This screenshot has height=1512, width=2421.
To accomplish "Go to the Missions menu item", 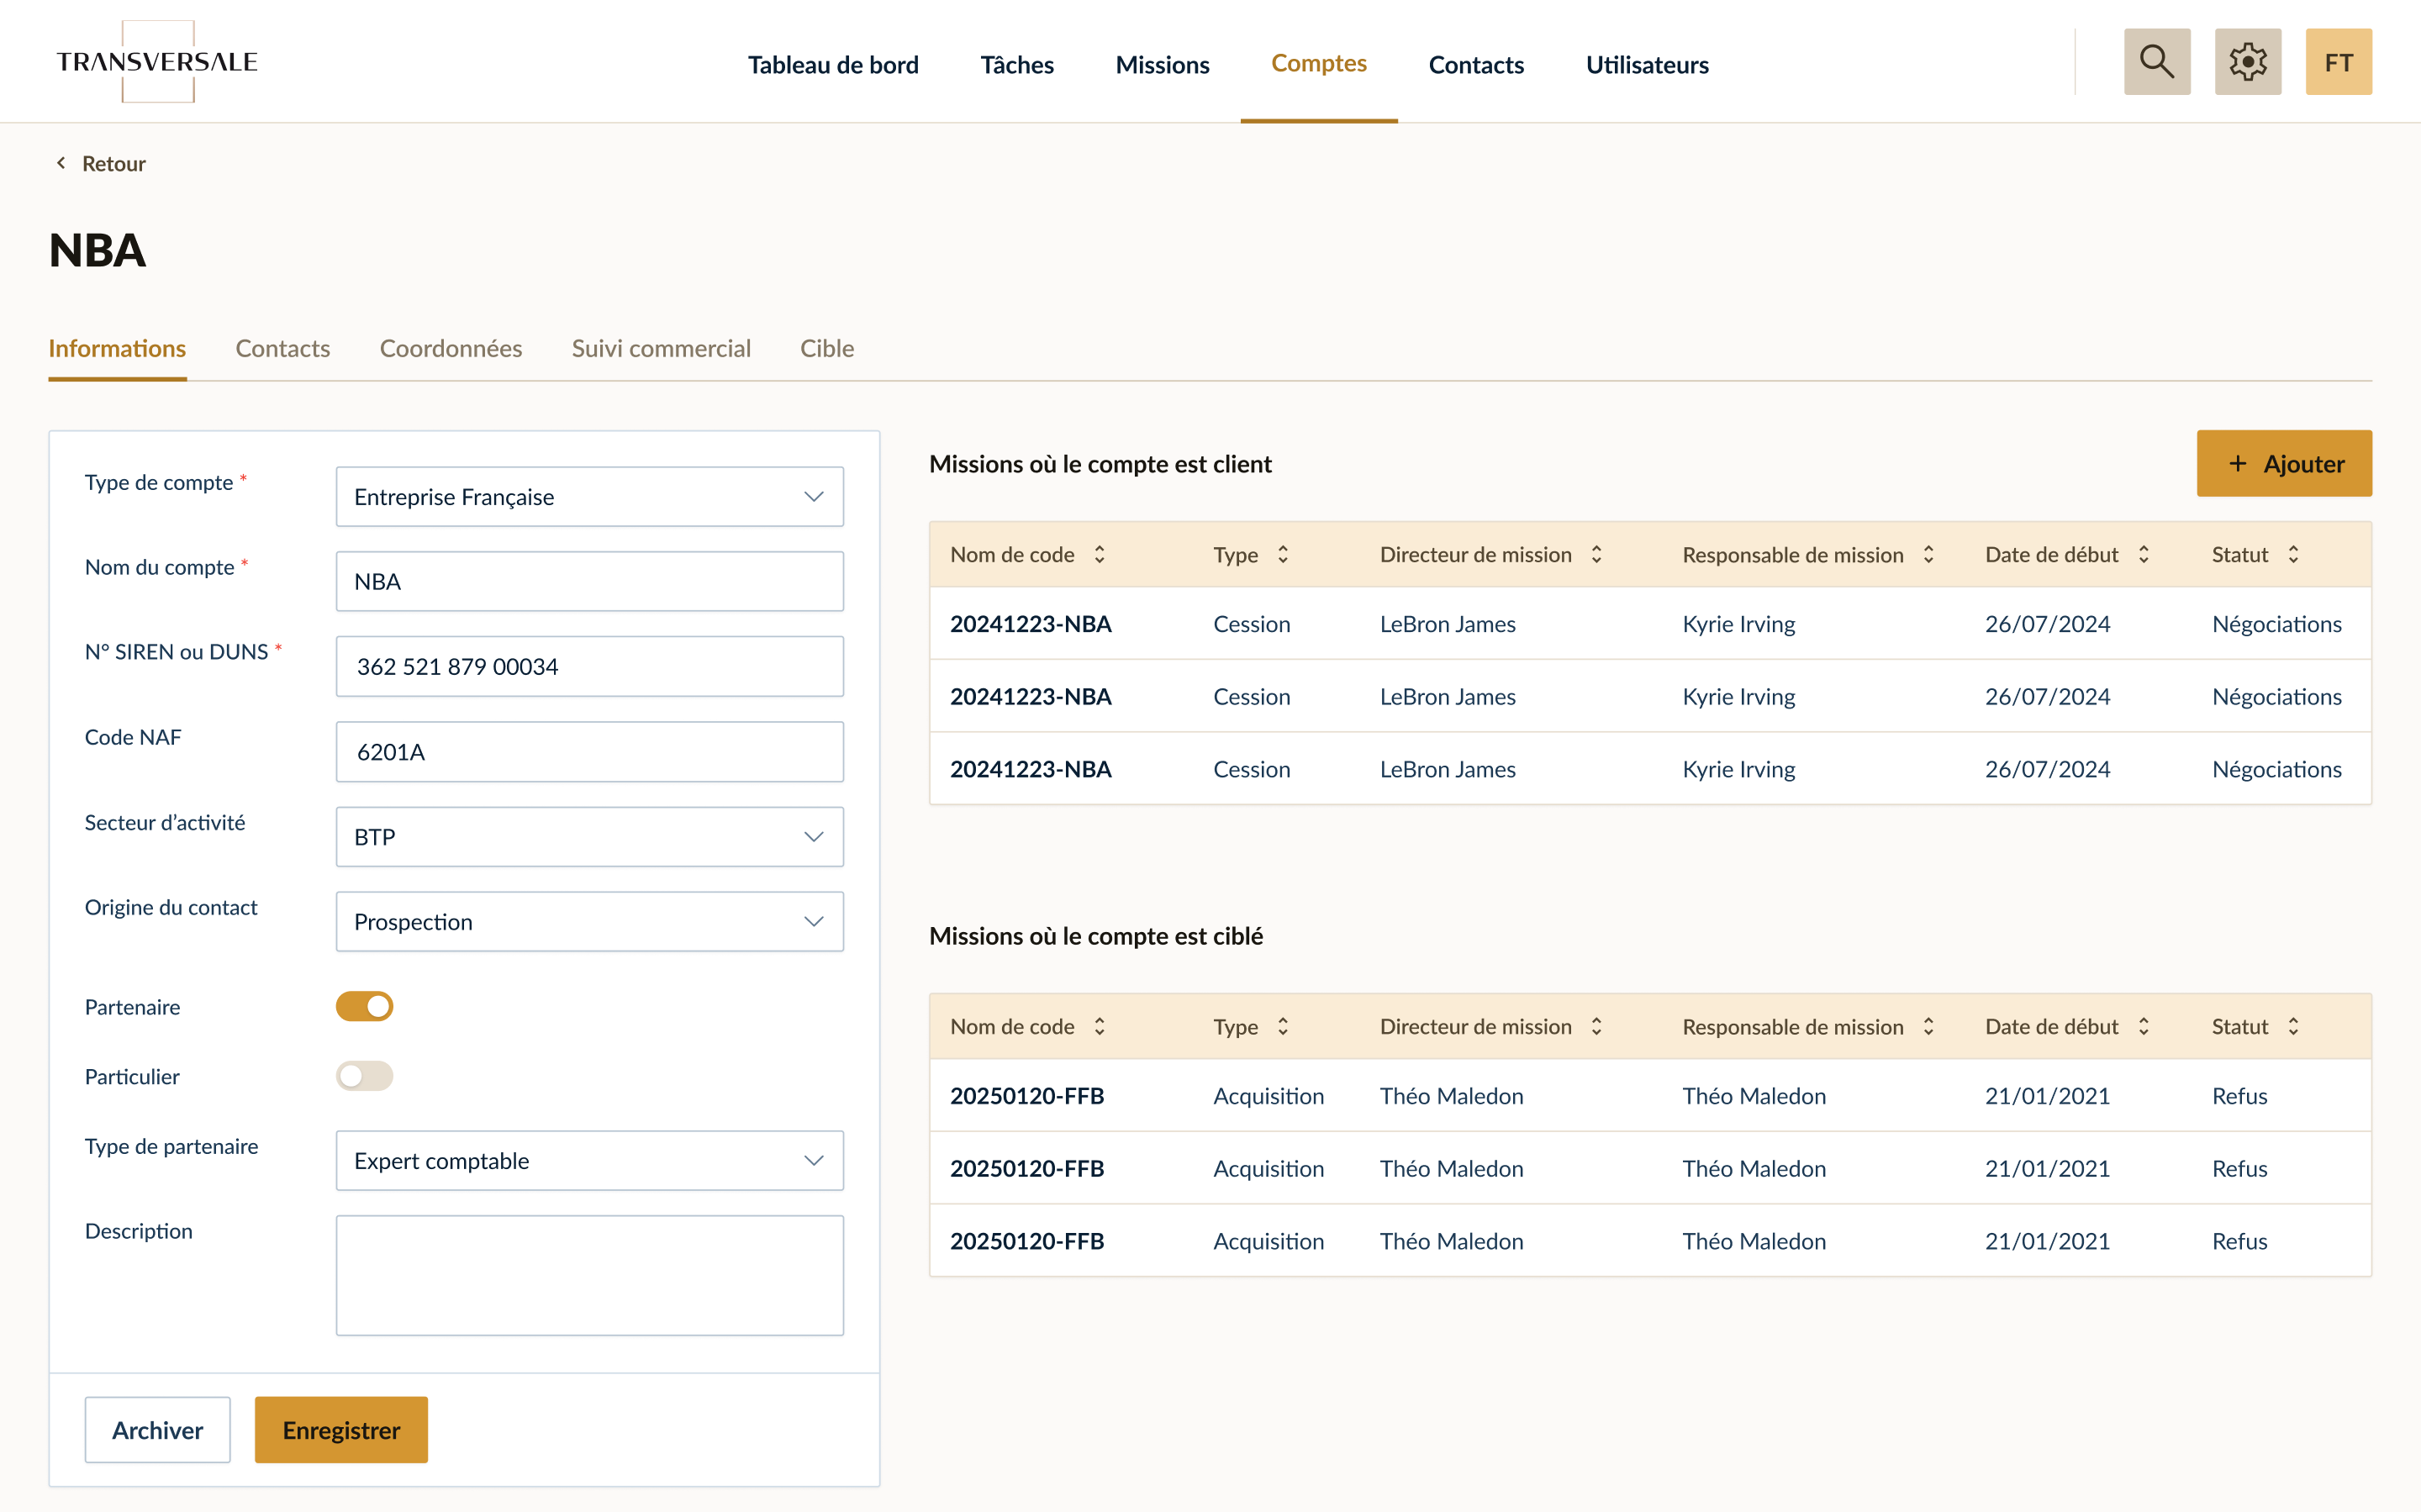I will 1162,65.
